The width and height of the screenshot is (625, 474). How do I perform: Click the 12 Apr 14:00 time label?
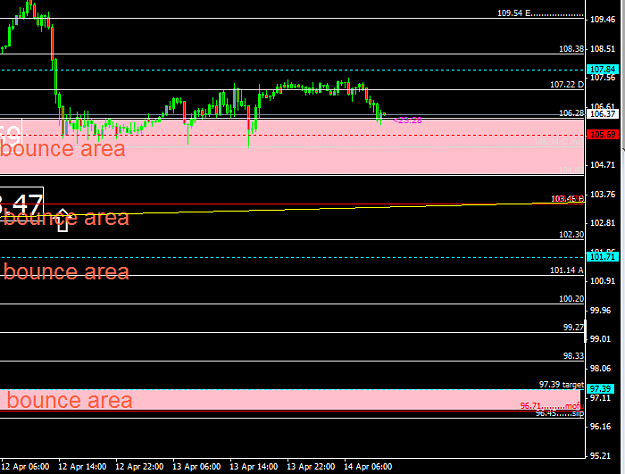82,466
